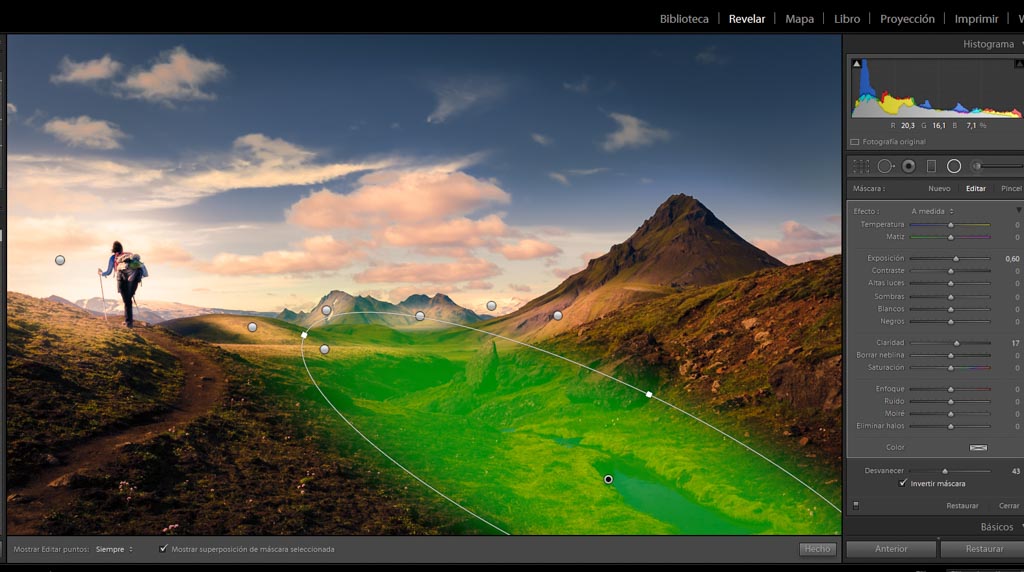Uncheck Invertir máscara checkbox

coord(904,483)
